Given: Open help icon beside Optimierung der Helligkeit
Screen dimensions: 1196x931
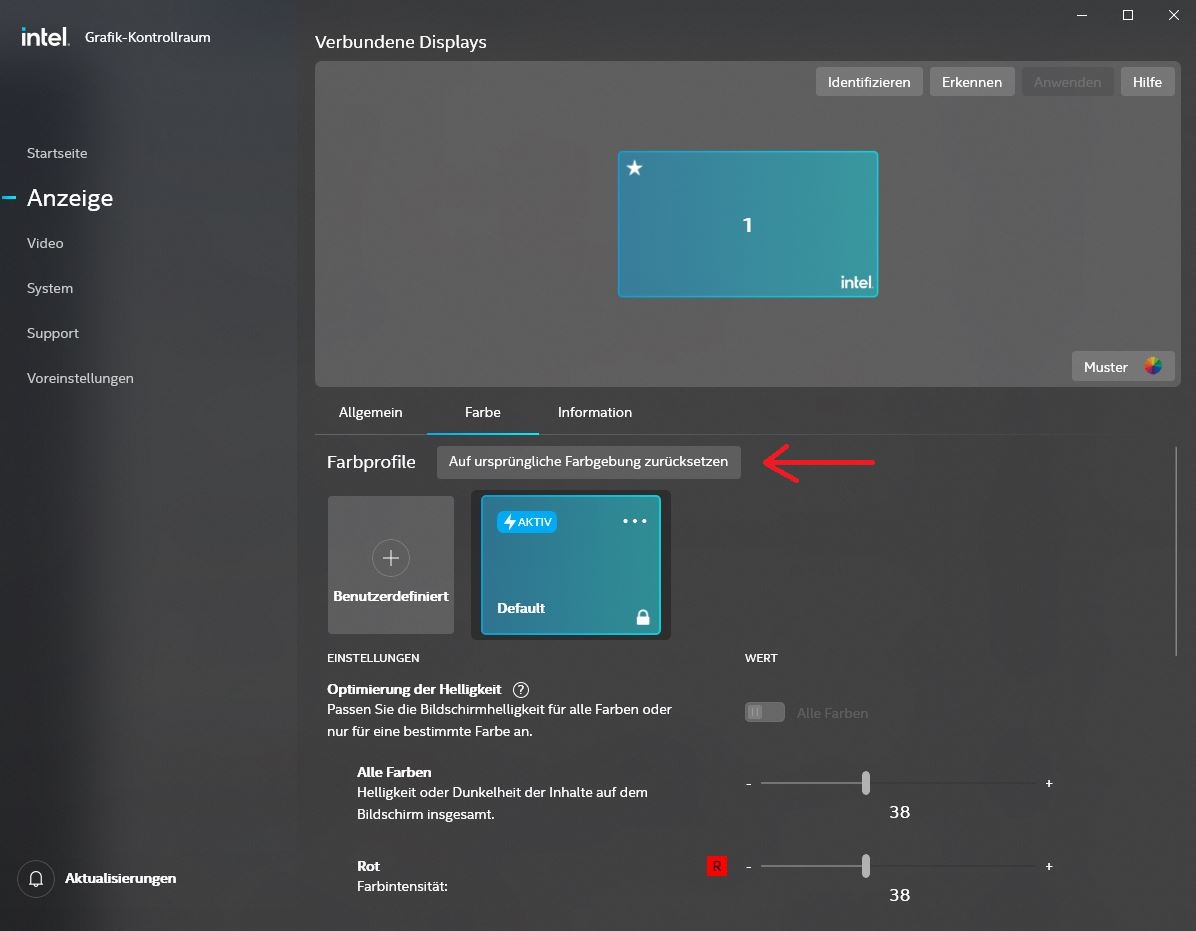Looking at the screenshot, I should pyautogui.click(x=521, y=690).
